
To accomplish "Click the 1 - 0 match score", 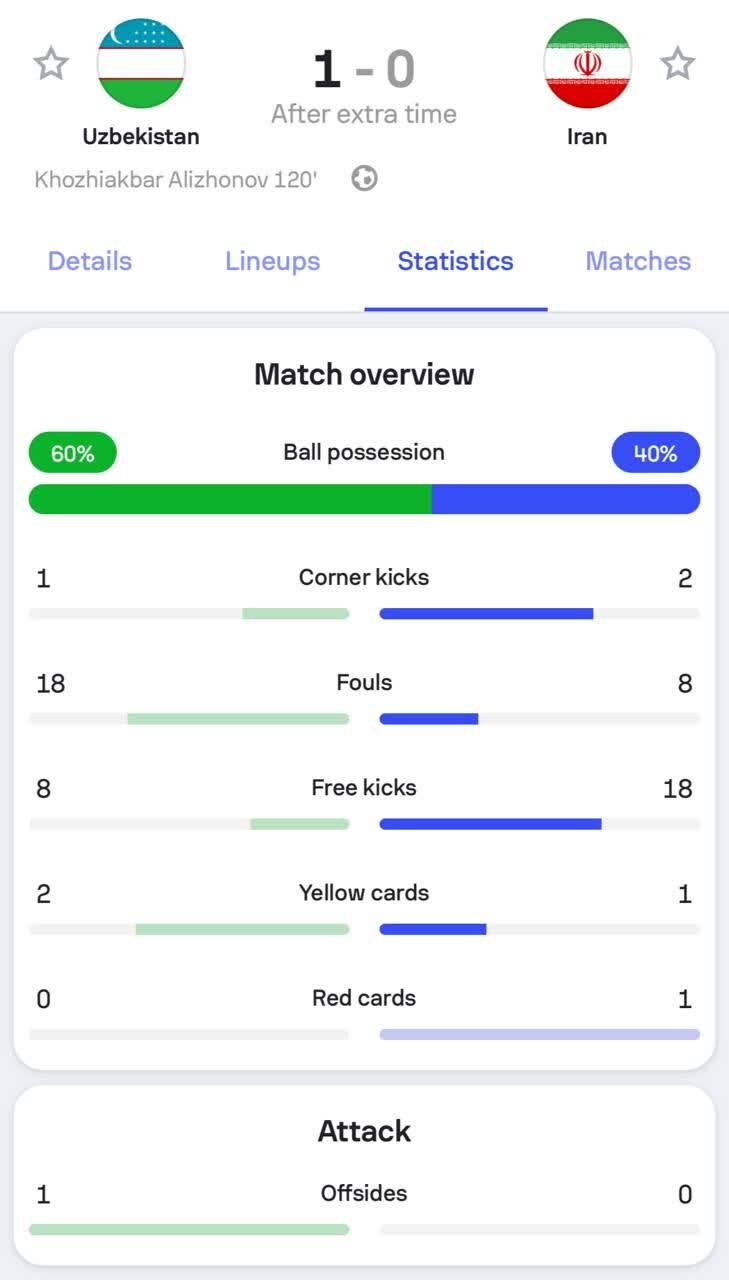I will pos(364,70).
